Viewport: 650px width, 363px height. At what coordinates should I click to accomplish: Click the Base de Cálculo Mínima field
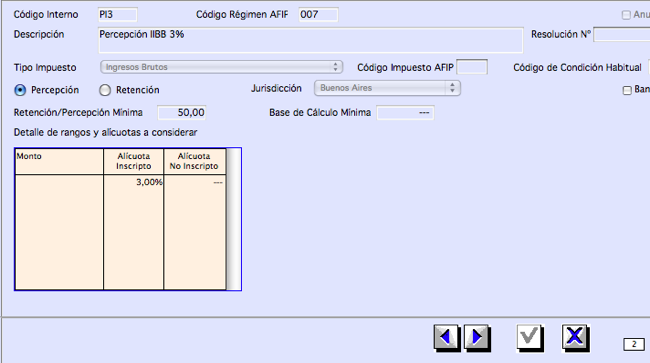(x=405, y=113)
